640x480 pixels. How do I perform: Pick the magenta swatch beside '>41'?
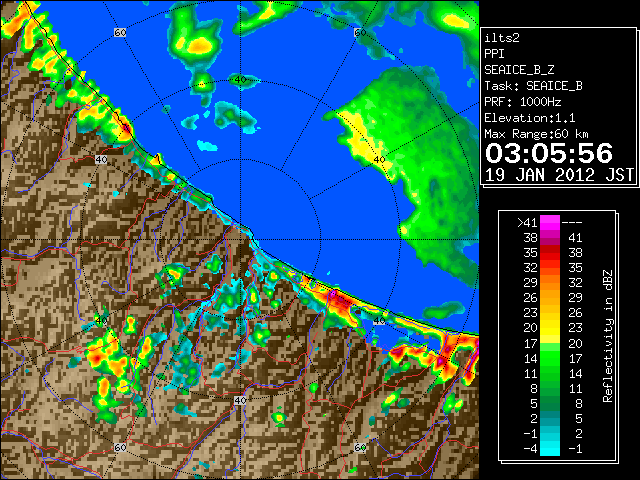tap(550, 223)
